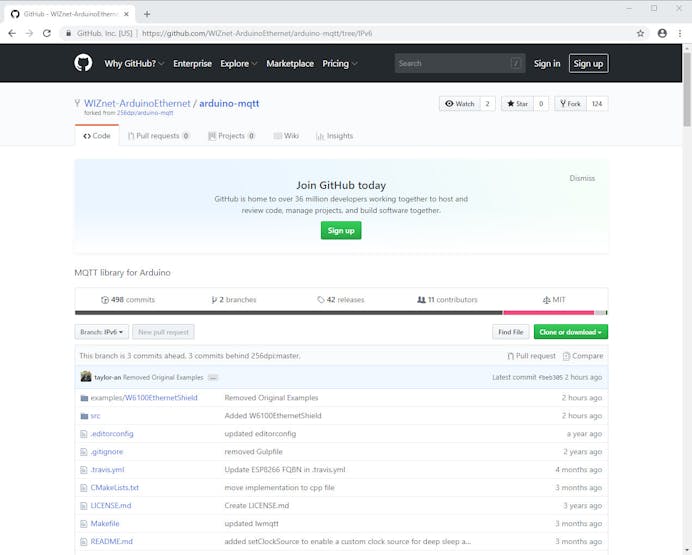Viewport: 692px width, 555px height.
Task: Go back using browser back arrow
Action: coord(12,33)
